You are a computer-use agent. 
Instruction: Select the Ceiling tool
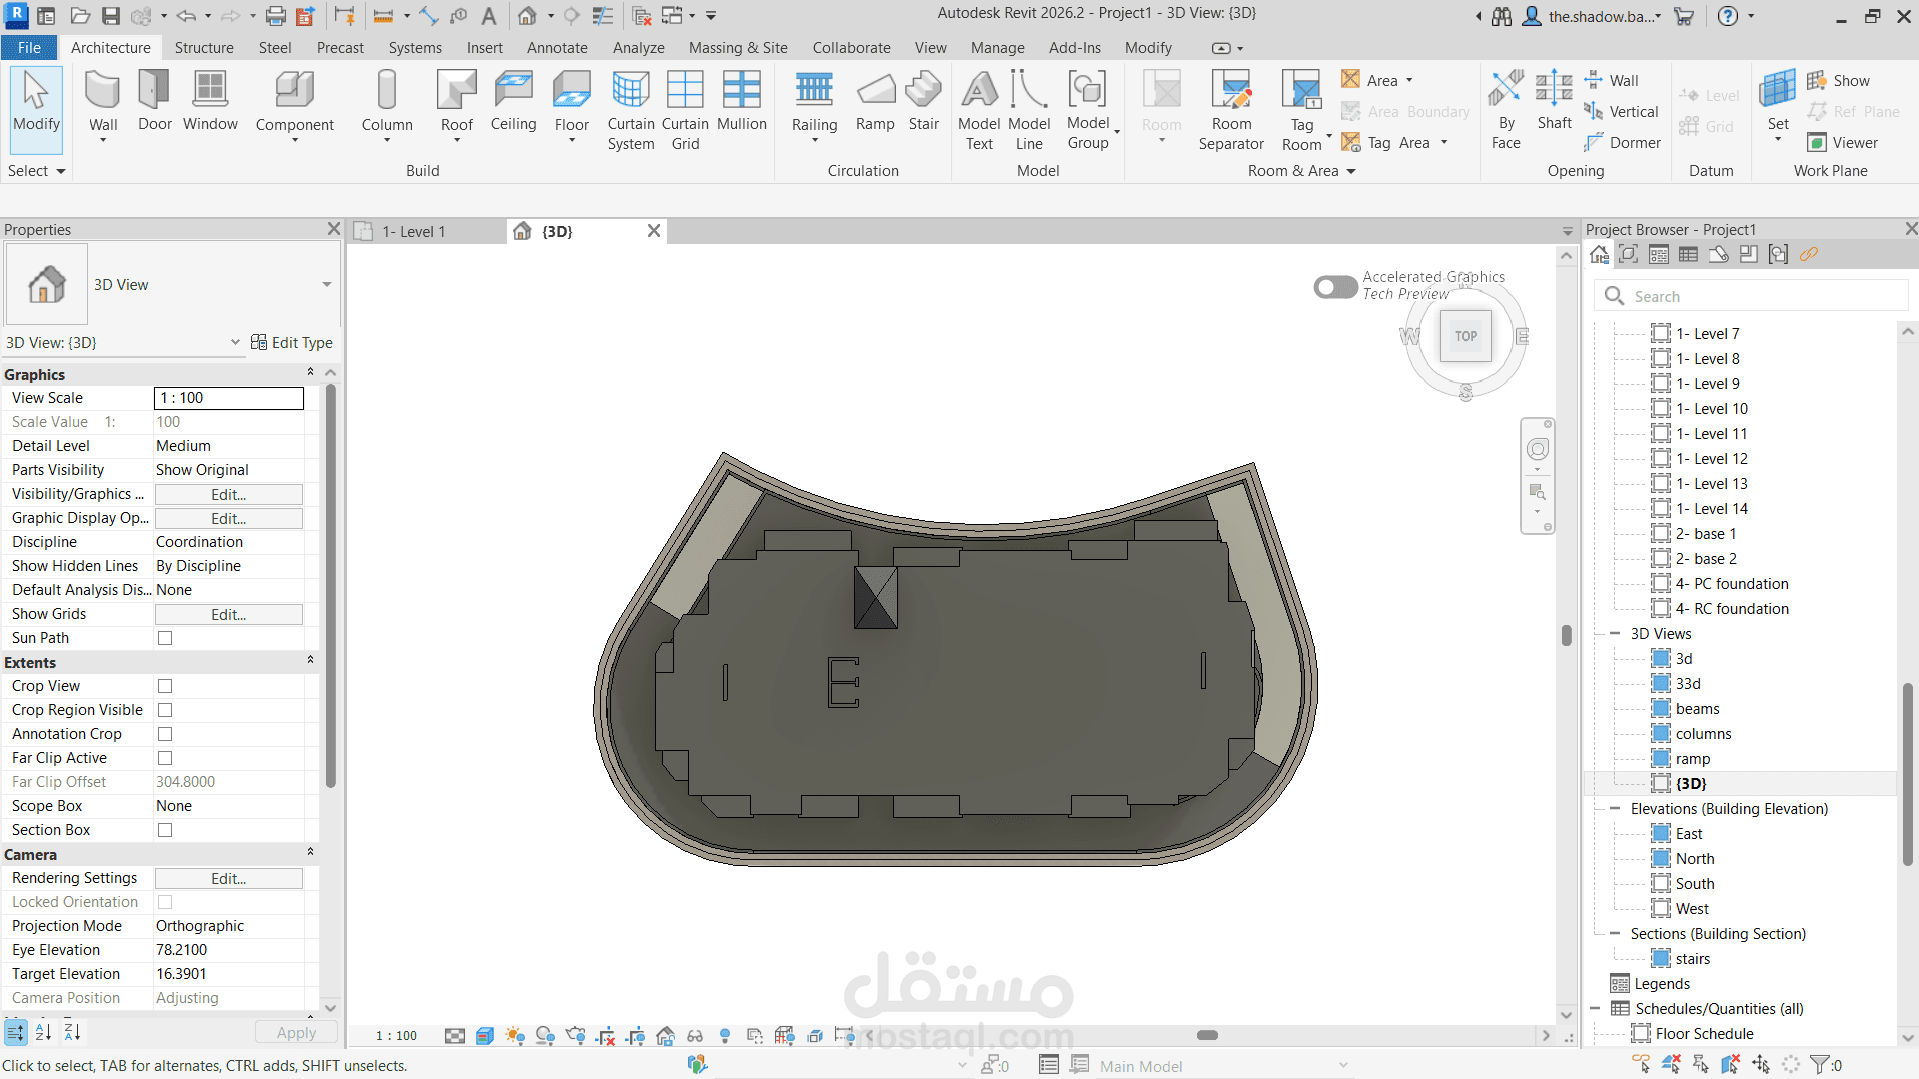[513, 101]
